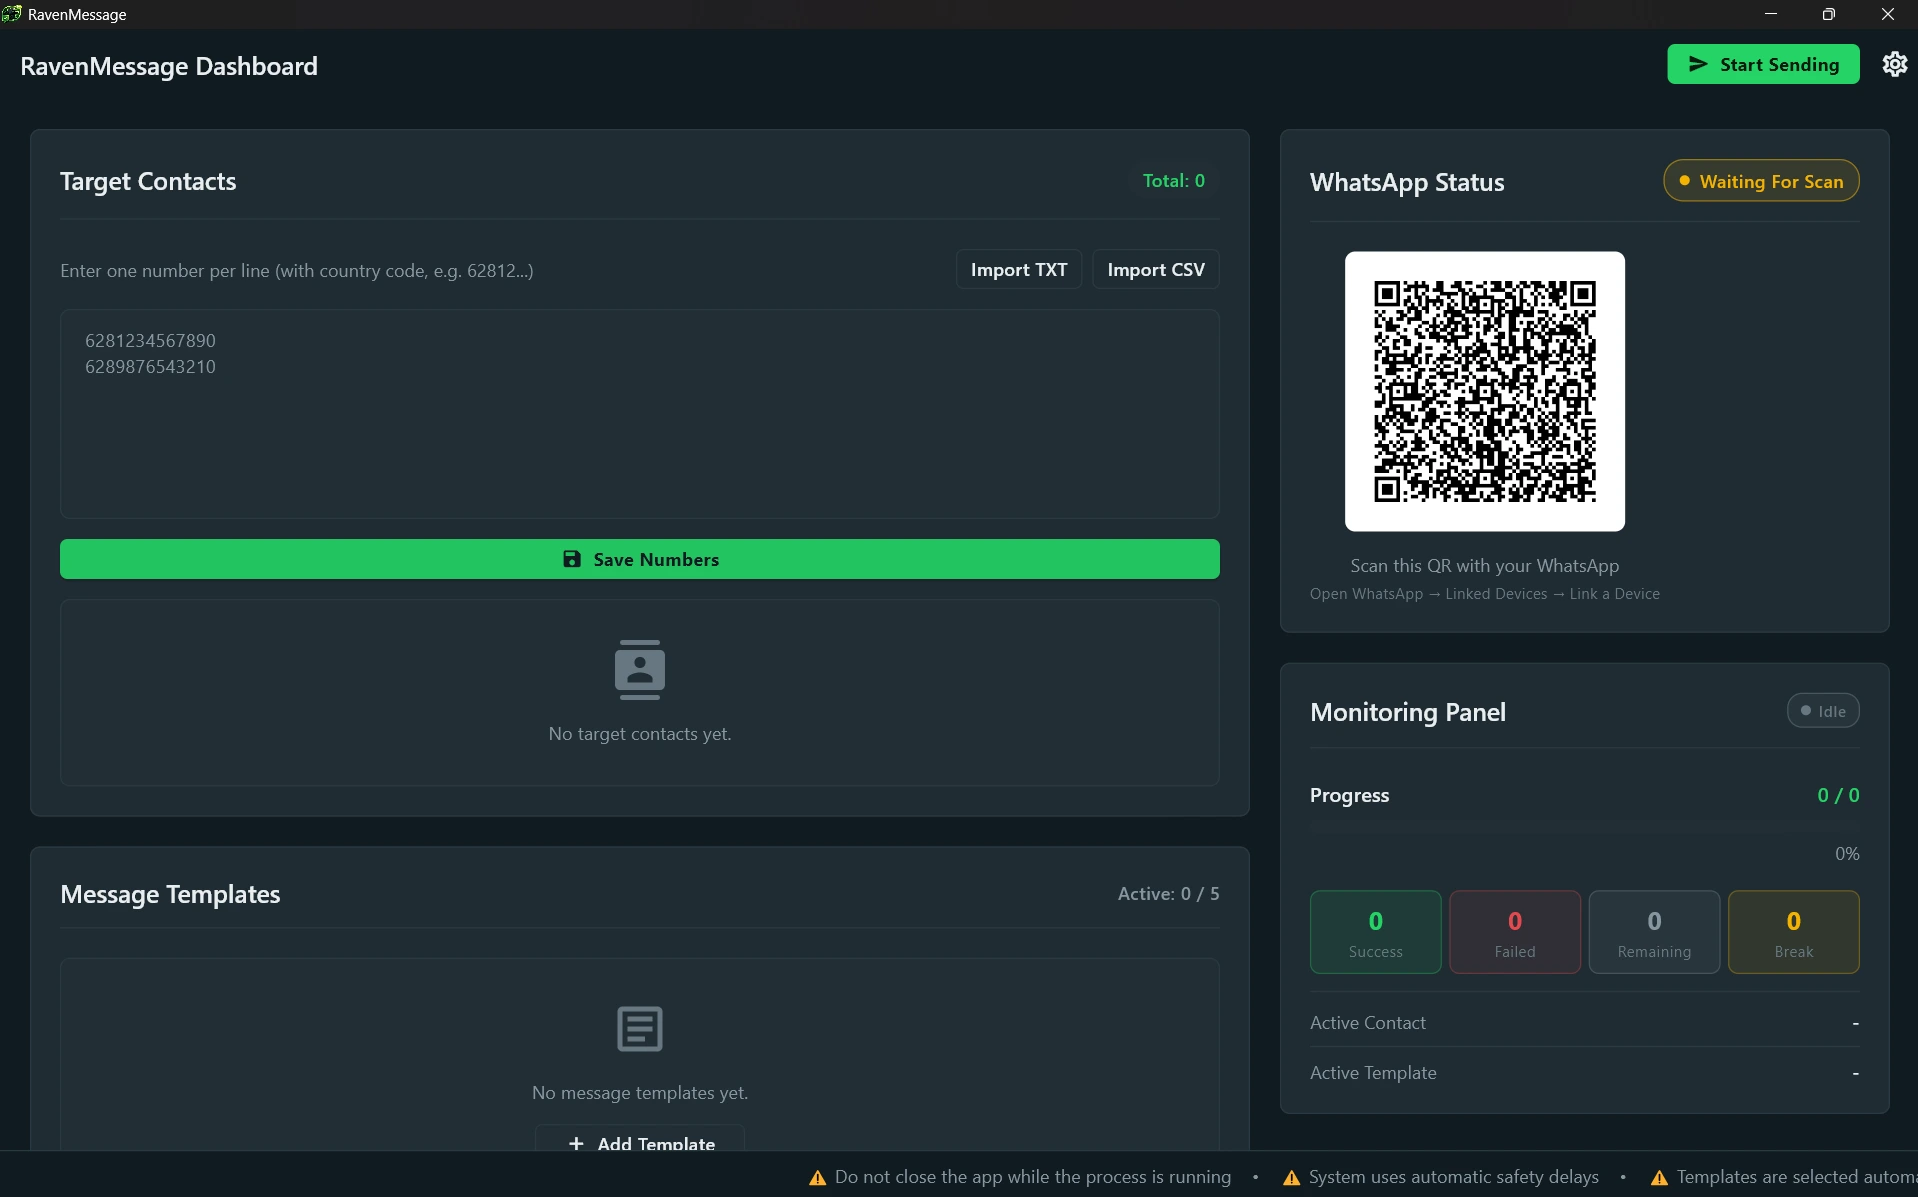Click the 'Active Contact' row label
Screen dimensions: 1918x1197
coord(1367,1023)
